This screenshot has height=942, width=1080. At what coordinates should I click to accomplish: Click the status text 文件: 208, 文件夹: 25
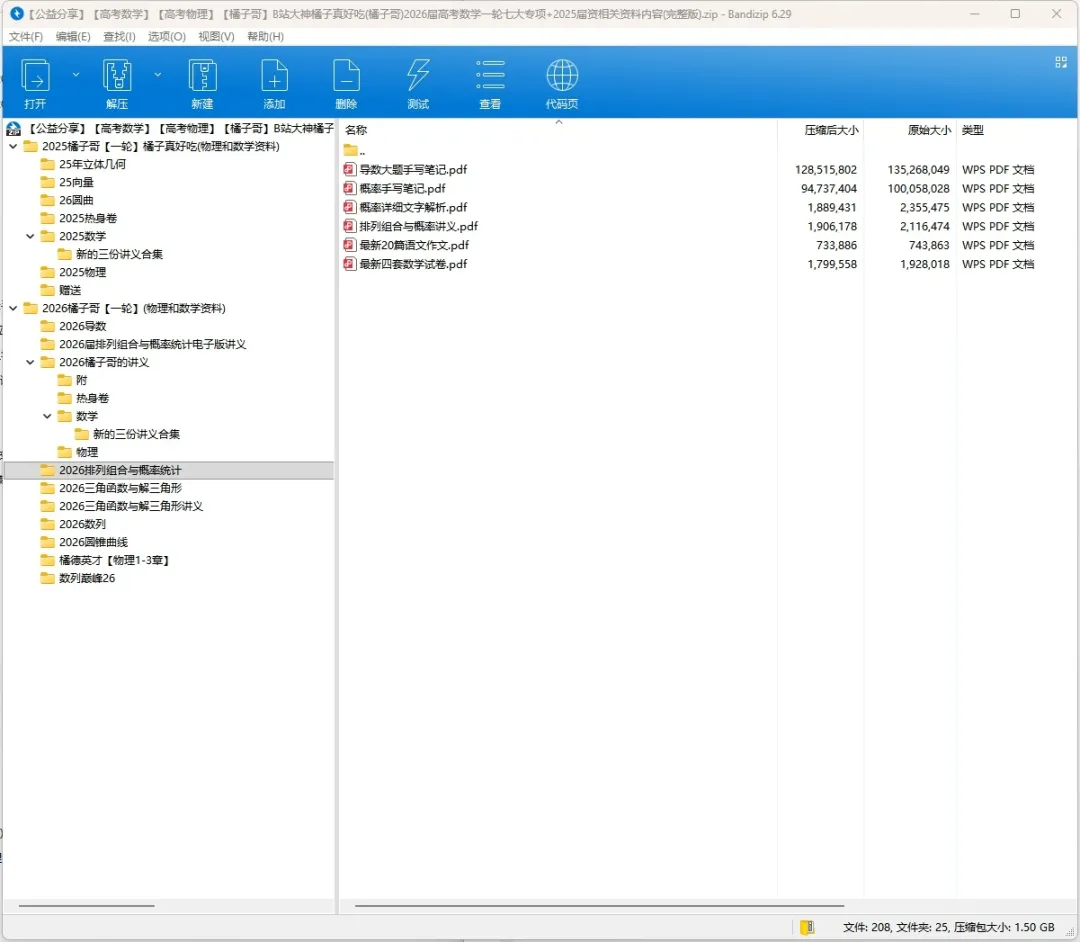click(x=896, y=927)
